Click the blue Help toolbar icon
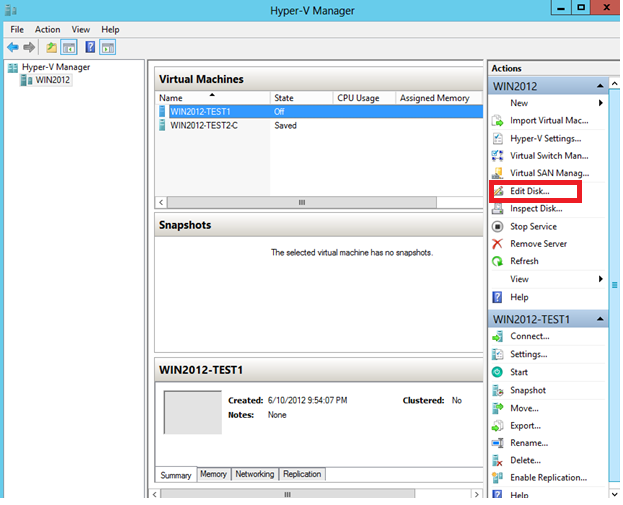Image resolution: width=623 pixels, height=505 pixels. point(90,47)
